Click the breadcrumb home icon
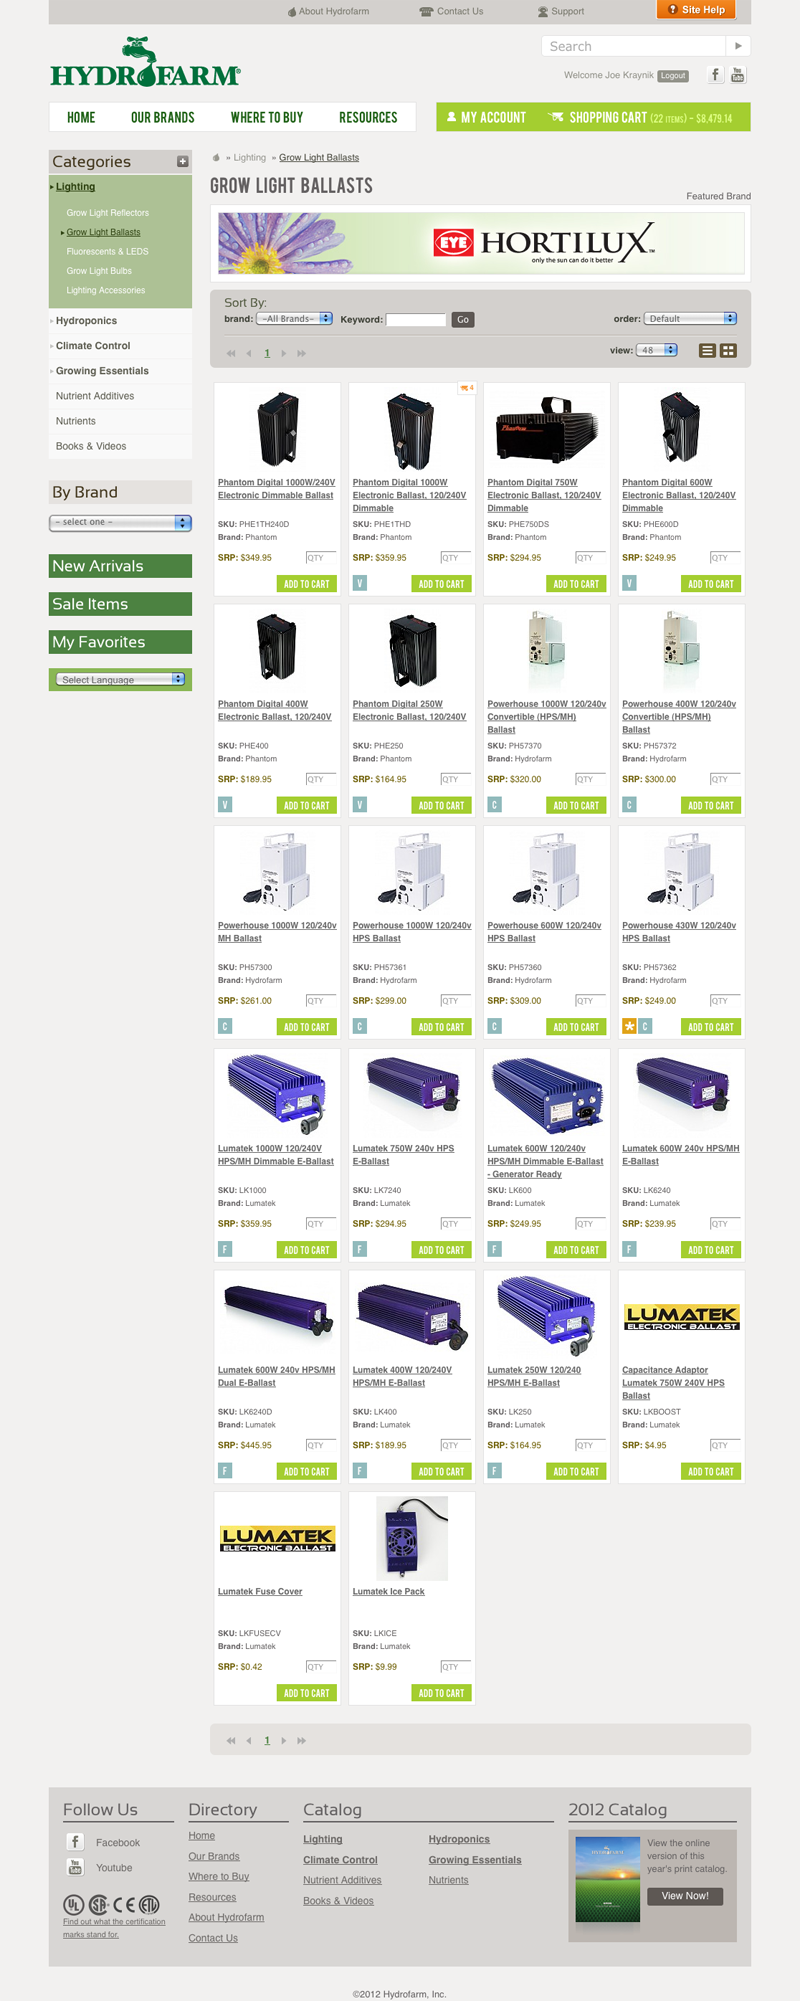The height and width of the screenshot is (2001, 800). [216, 157]
